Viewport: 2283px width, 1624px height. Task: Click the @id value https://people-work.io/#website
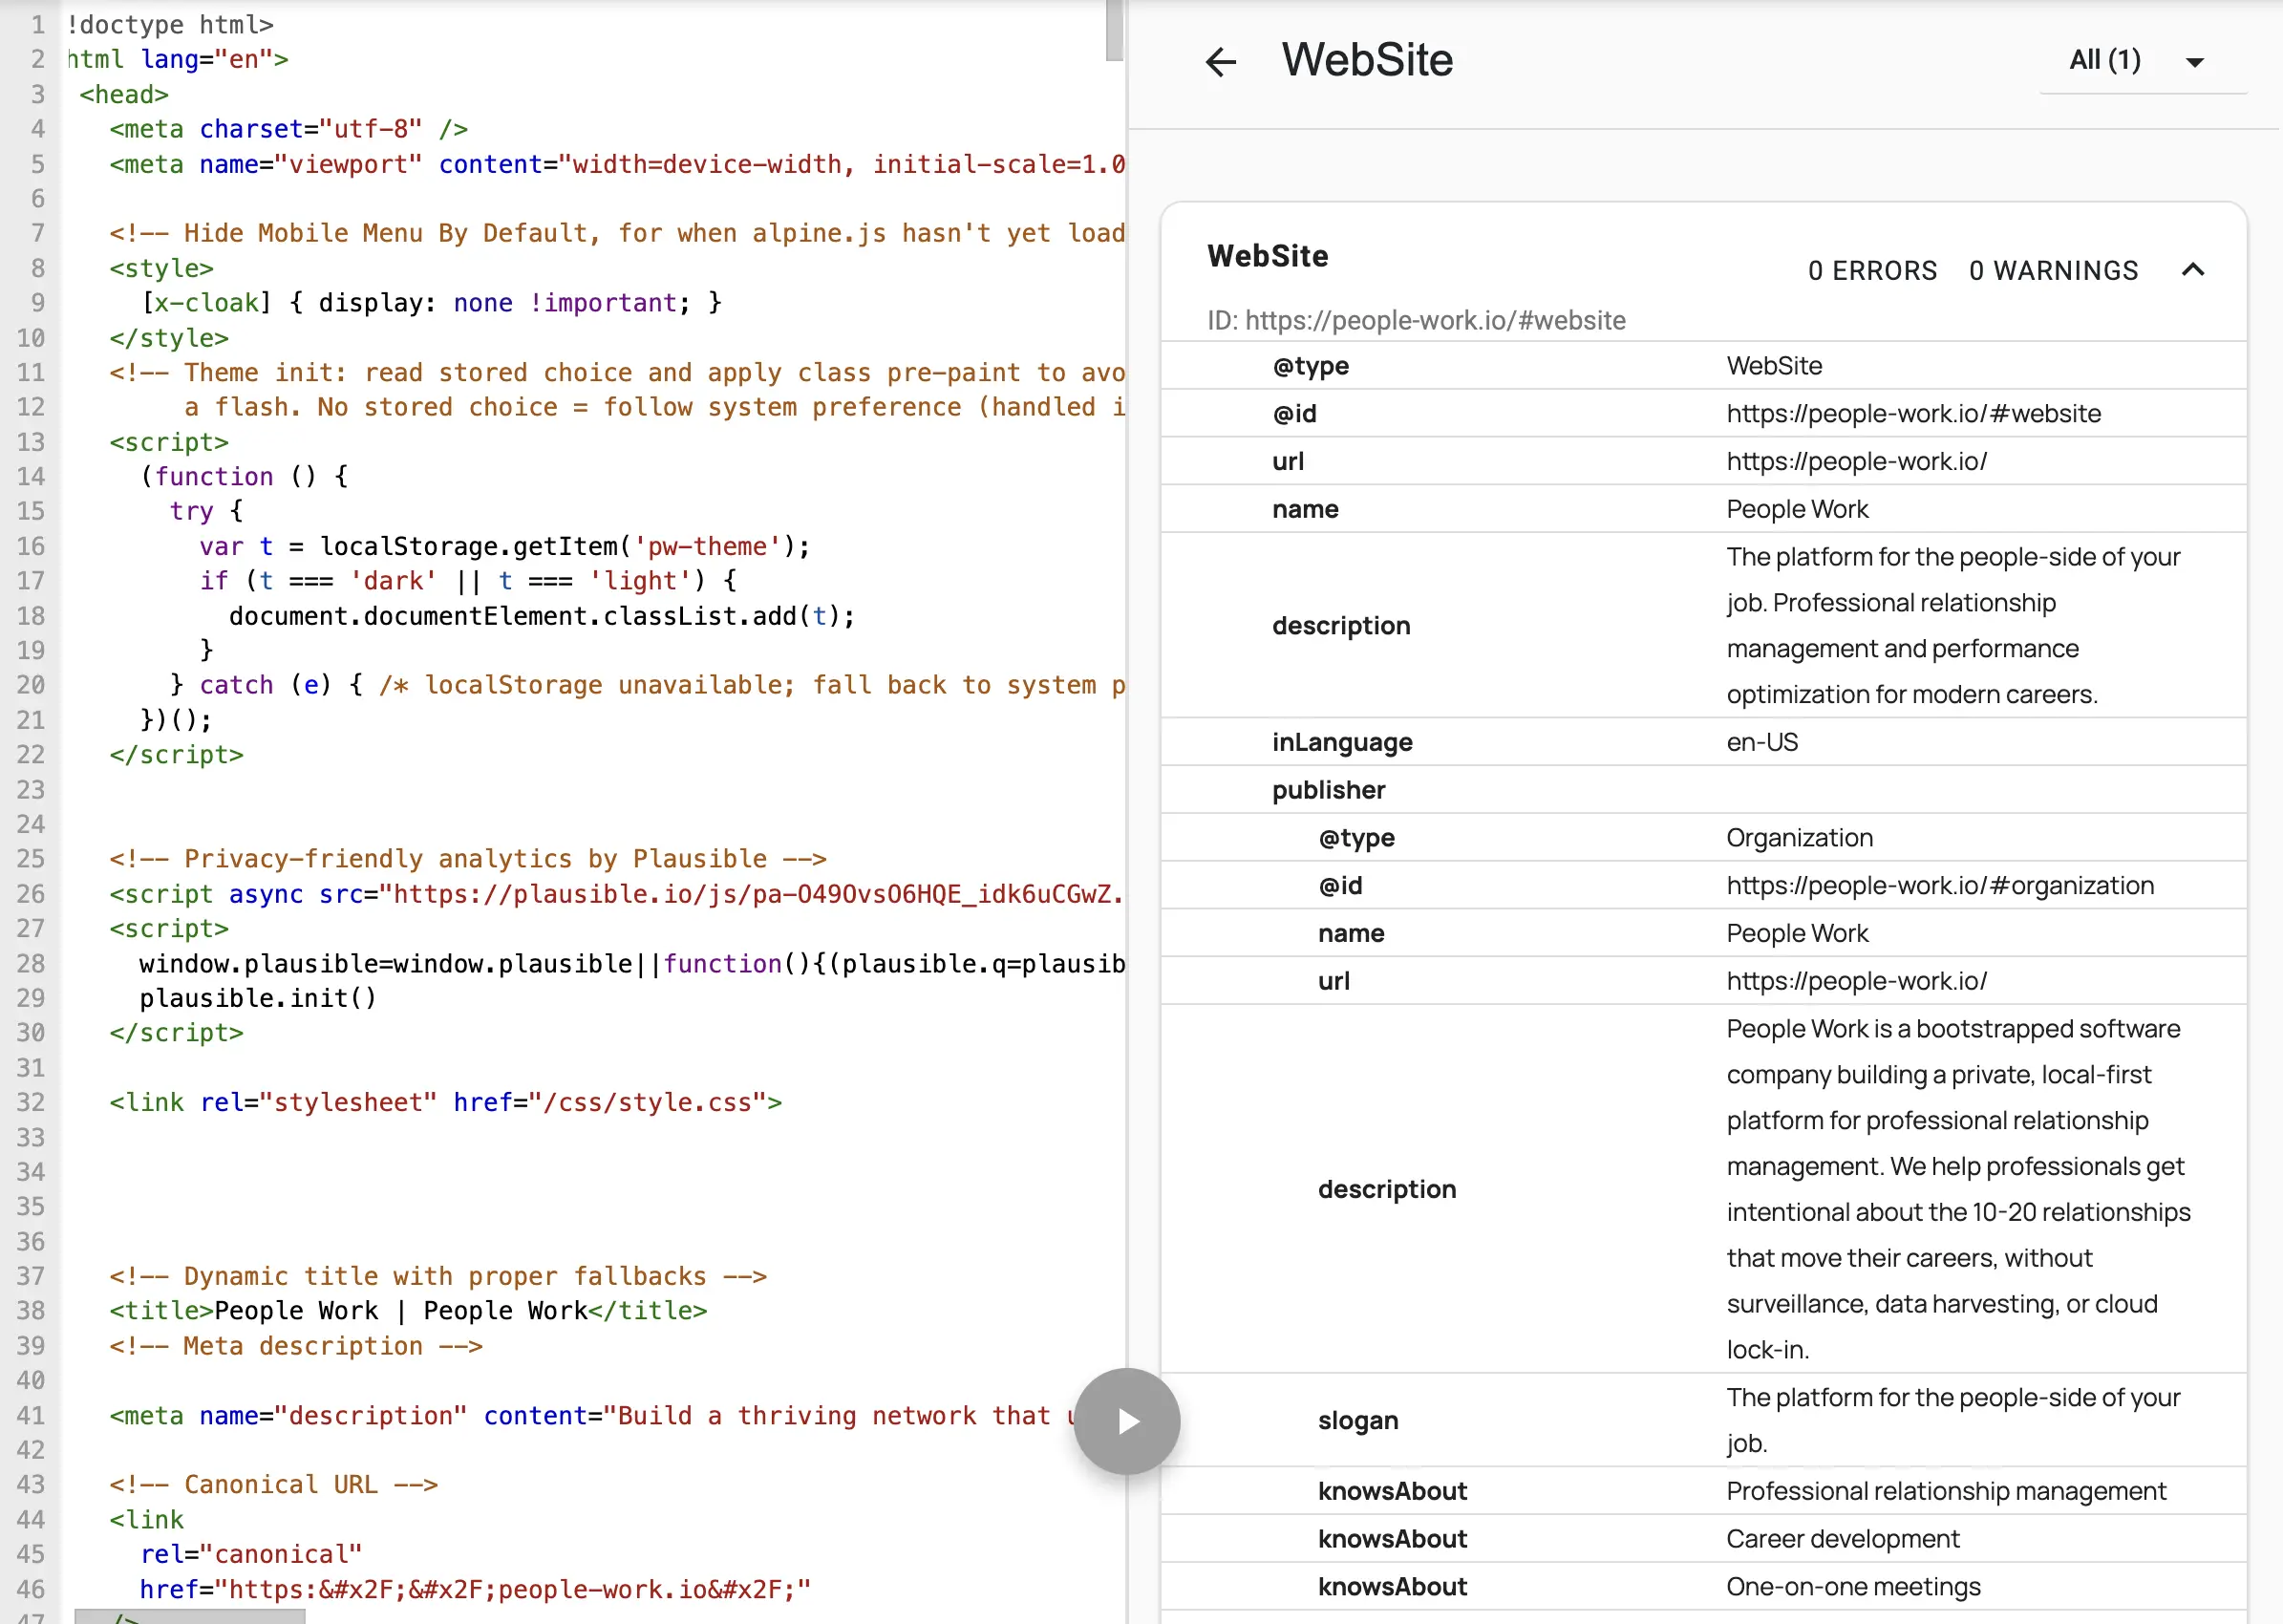[1913, 413]
